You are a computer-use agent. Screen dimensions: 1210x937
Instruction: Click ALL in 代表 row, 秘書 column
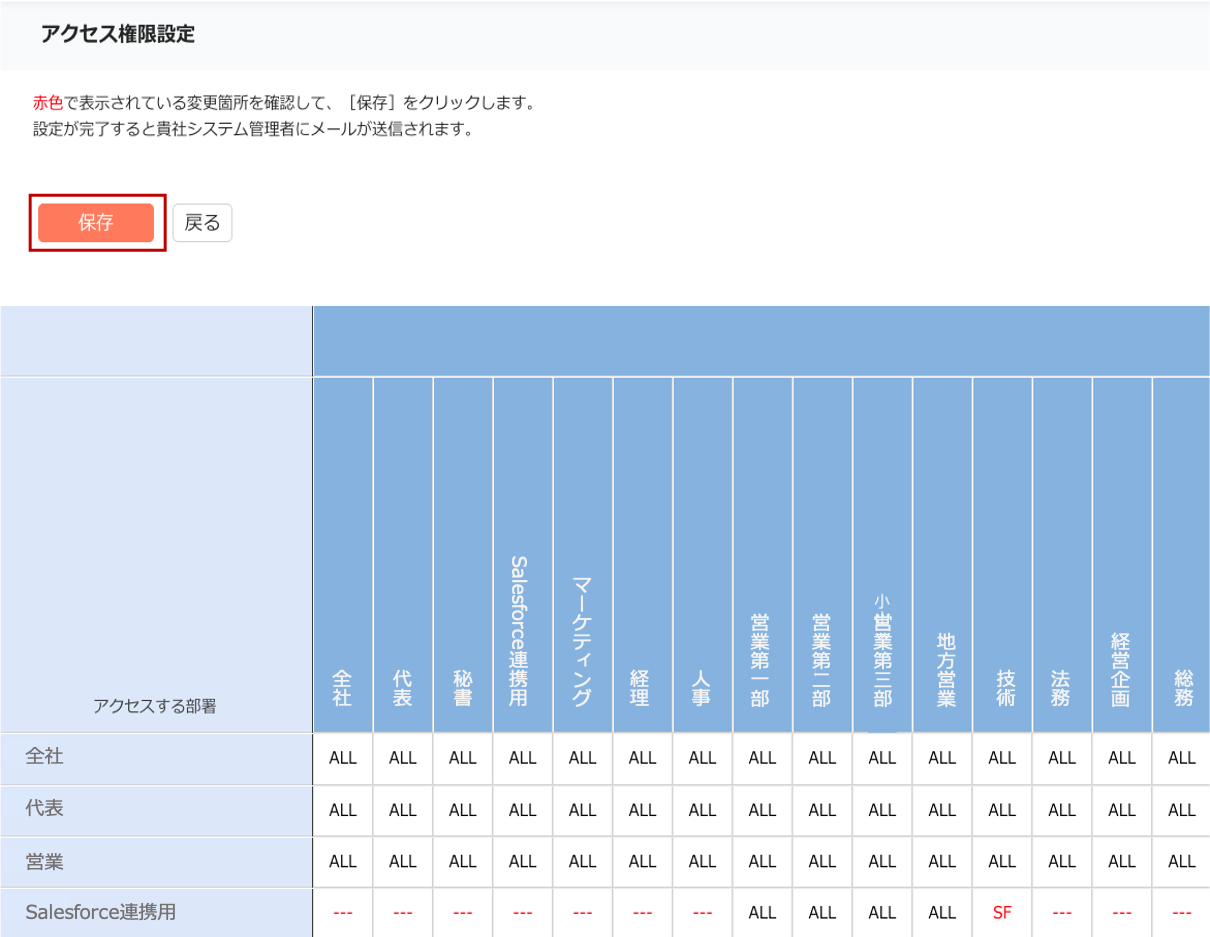463,810
